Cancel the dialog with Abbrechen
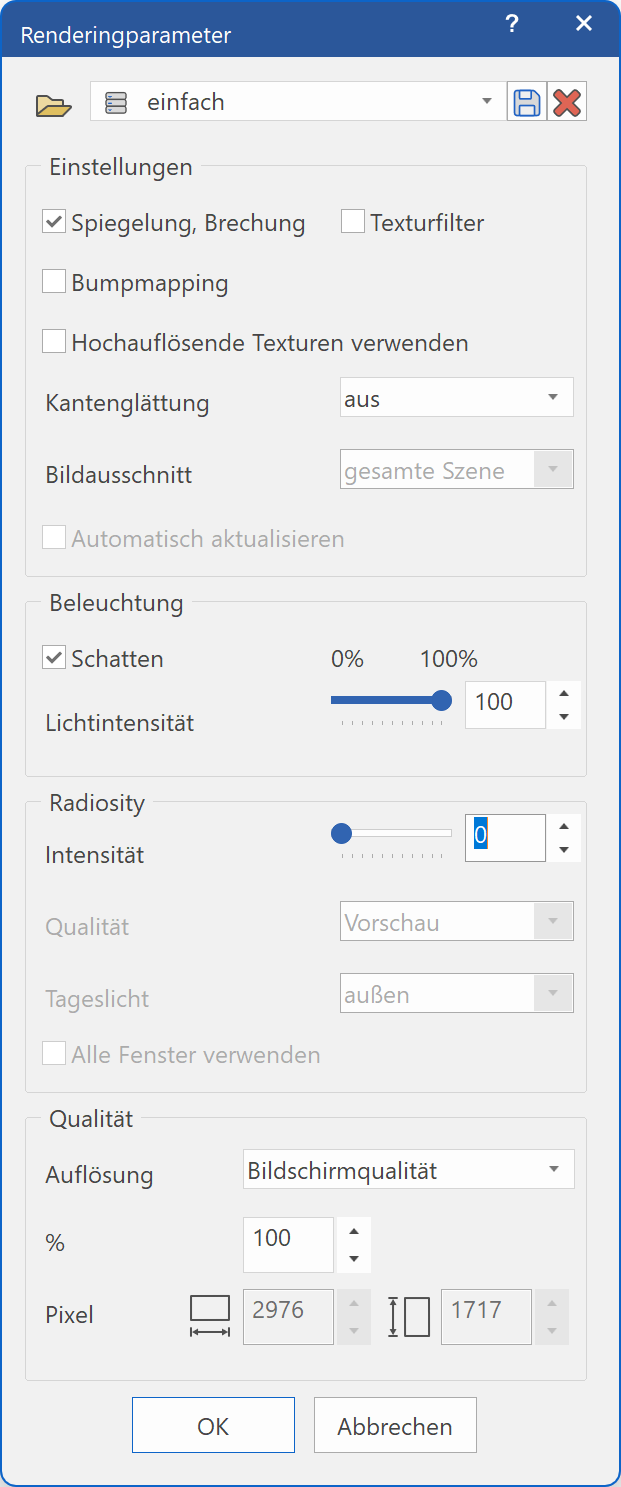The width and height of the screenshot is (621, 1487). tap(395, 1424)
